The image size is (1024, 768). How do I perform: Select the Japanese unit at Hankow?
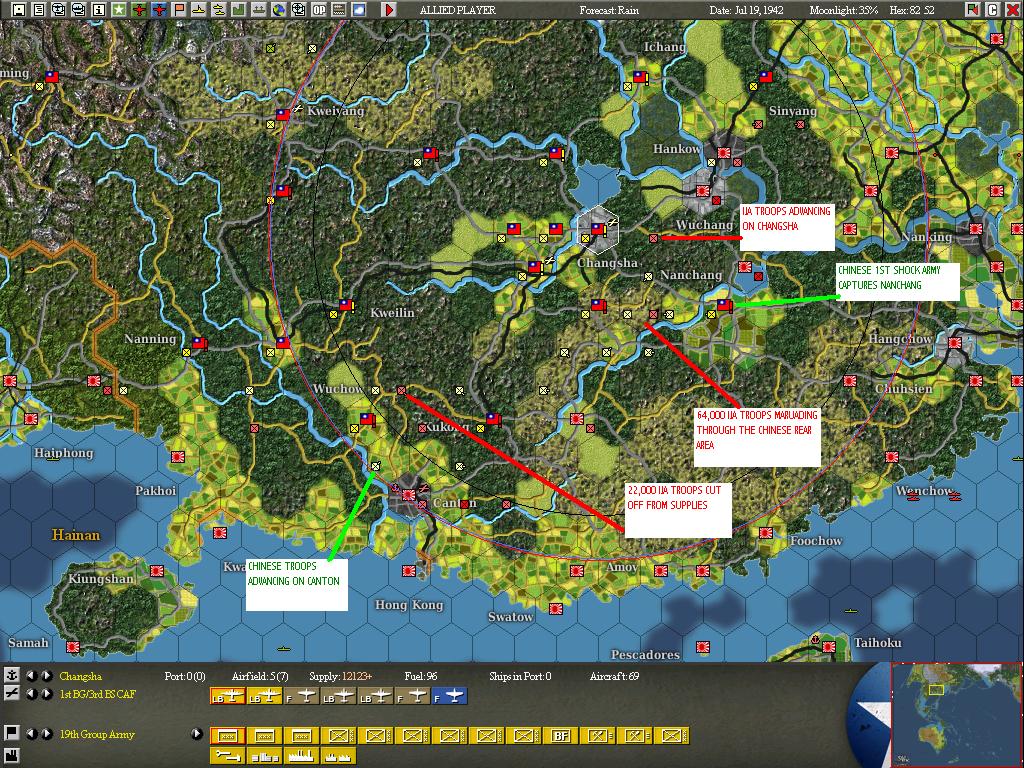pos(724,153)
